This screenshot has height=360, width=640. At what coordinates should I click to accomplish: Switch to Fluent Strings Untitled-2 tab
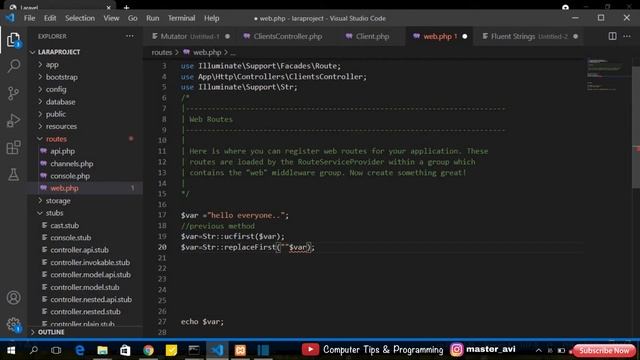(x=530, y=36)
